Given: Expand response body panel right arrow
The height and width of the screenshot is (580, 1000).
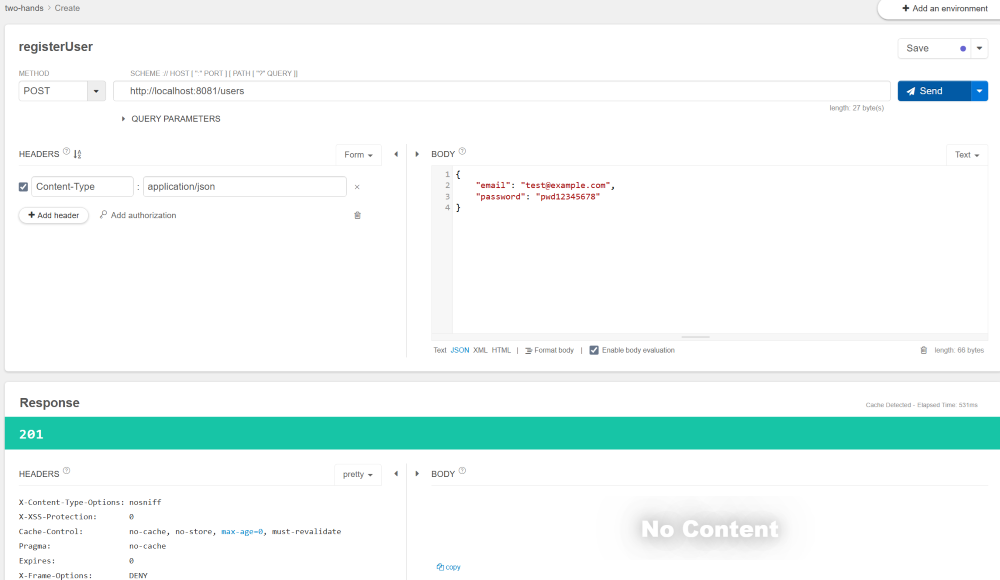Looking at the screenshot, I should [x=417, y=473].
